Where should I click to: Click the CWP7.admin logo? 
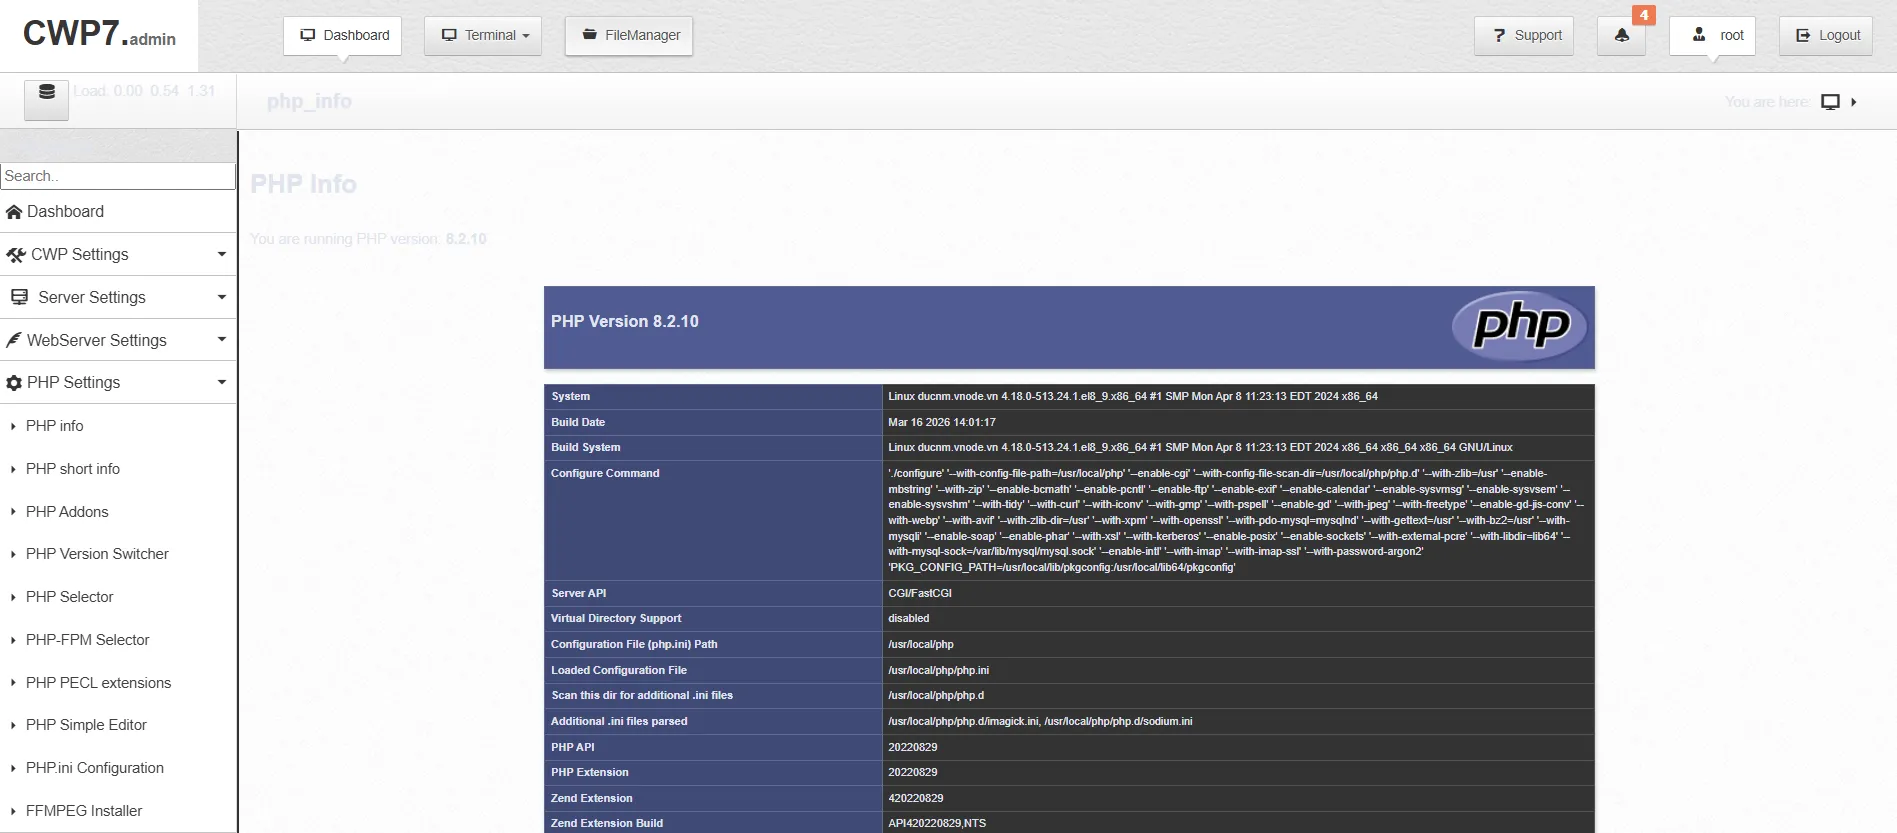click(x=99, y=35)
